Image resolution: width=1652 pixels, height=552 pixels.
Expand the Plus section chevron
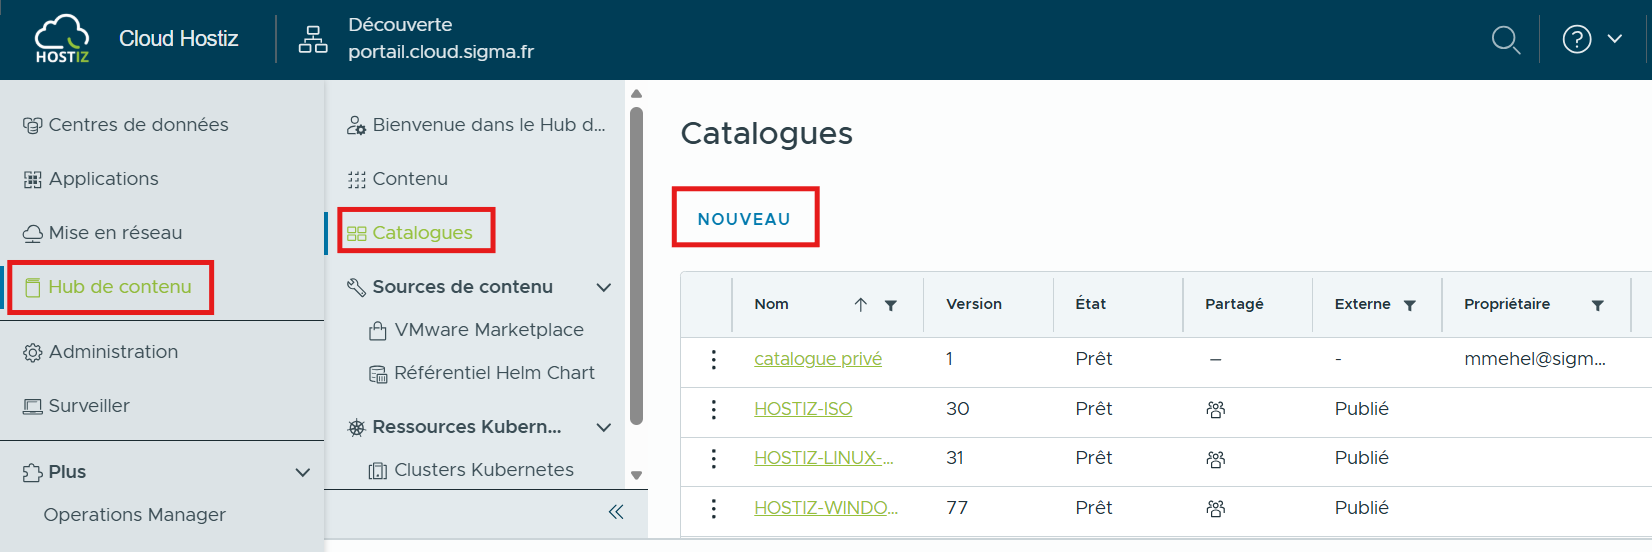(x=302, y=472)
